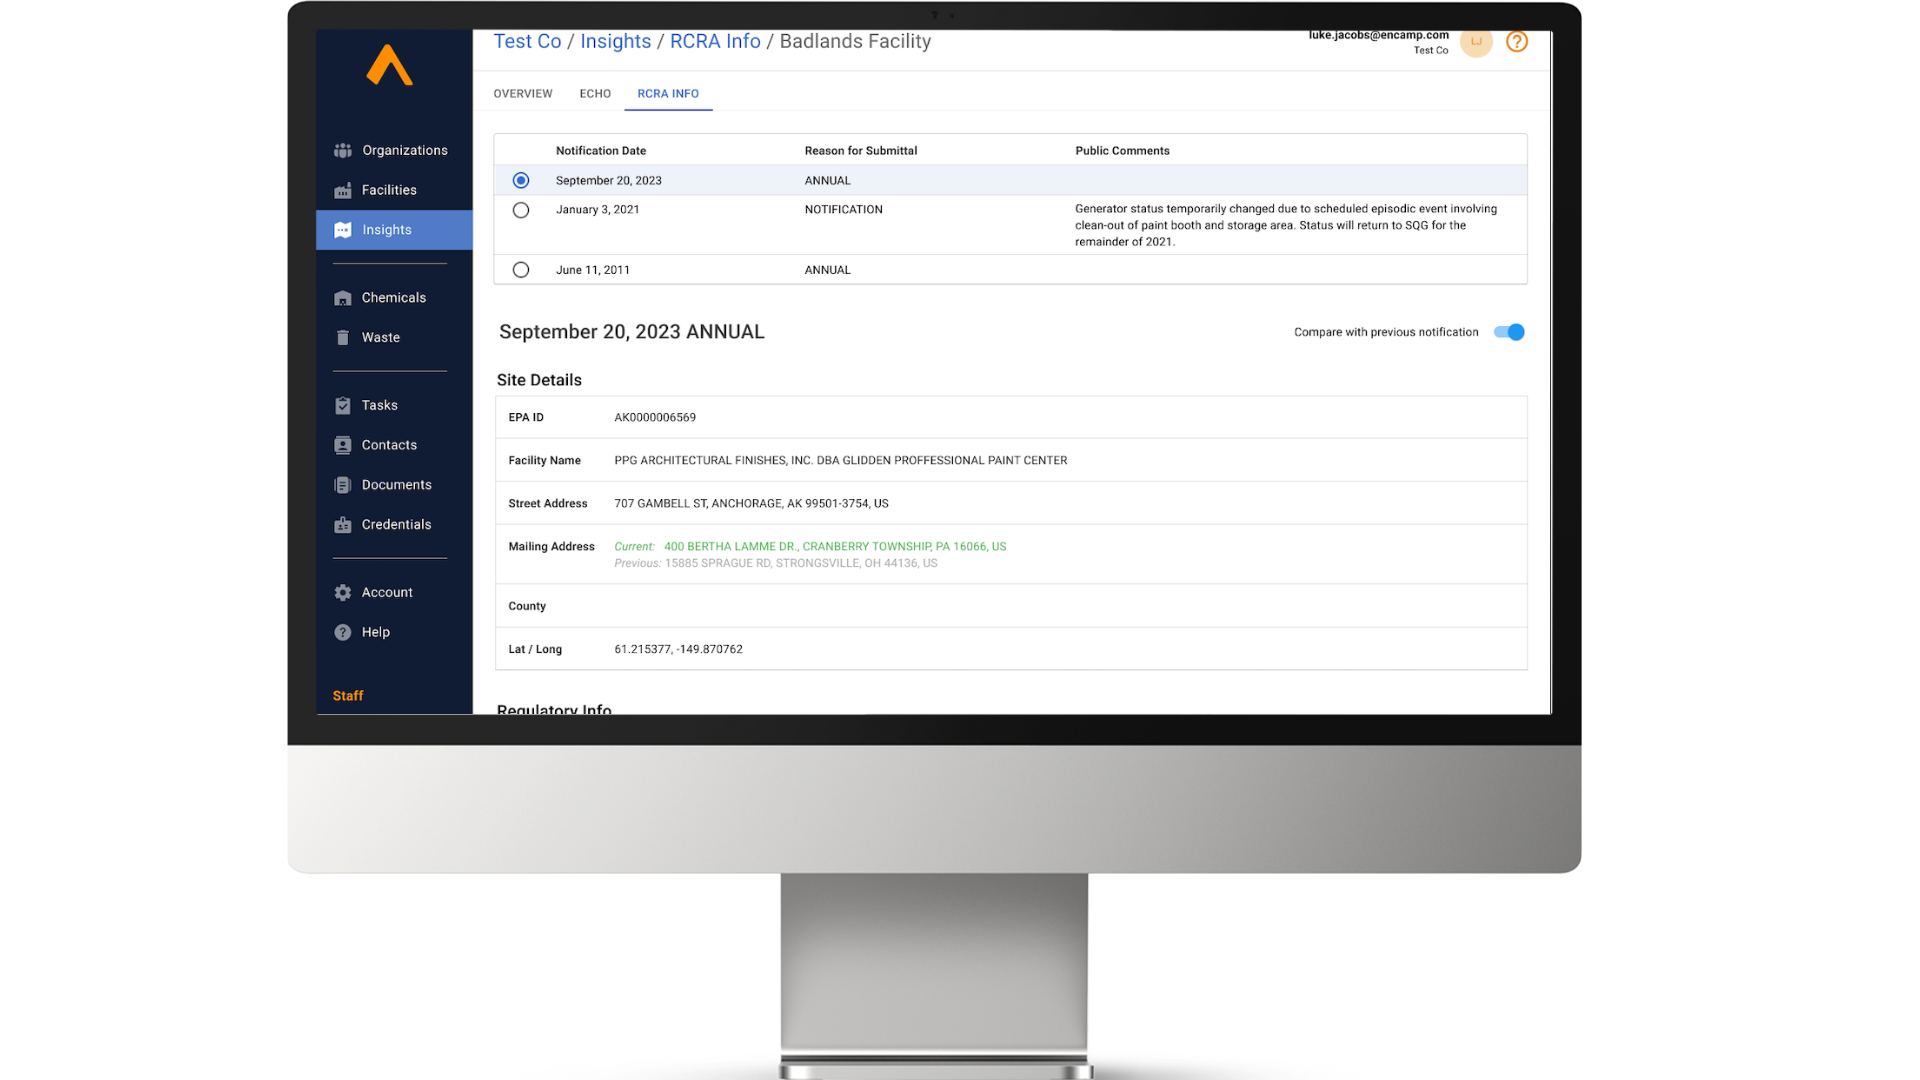Image resolution: width=1920 pixels, height=1080 pixels.
Task: Open Account settings gear icon
Action: [343, 592]
